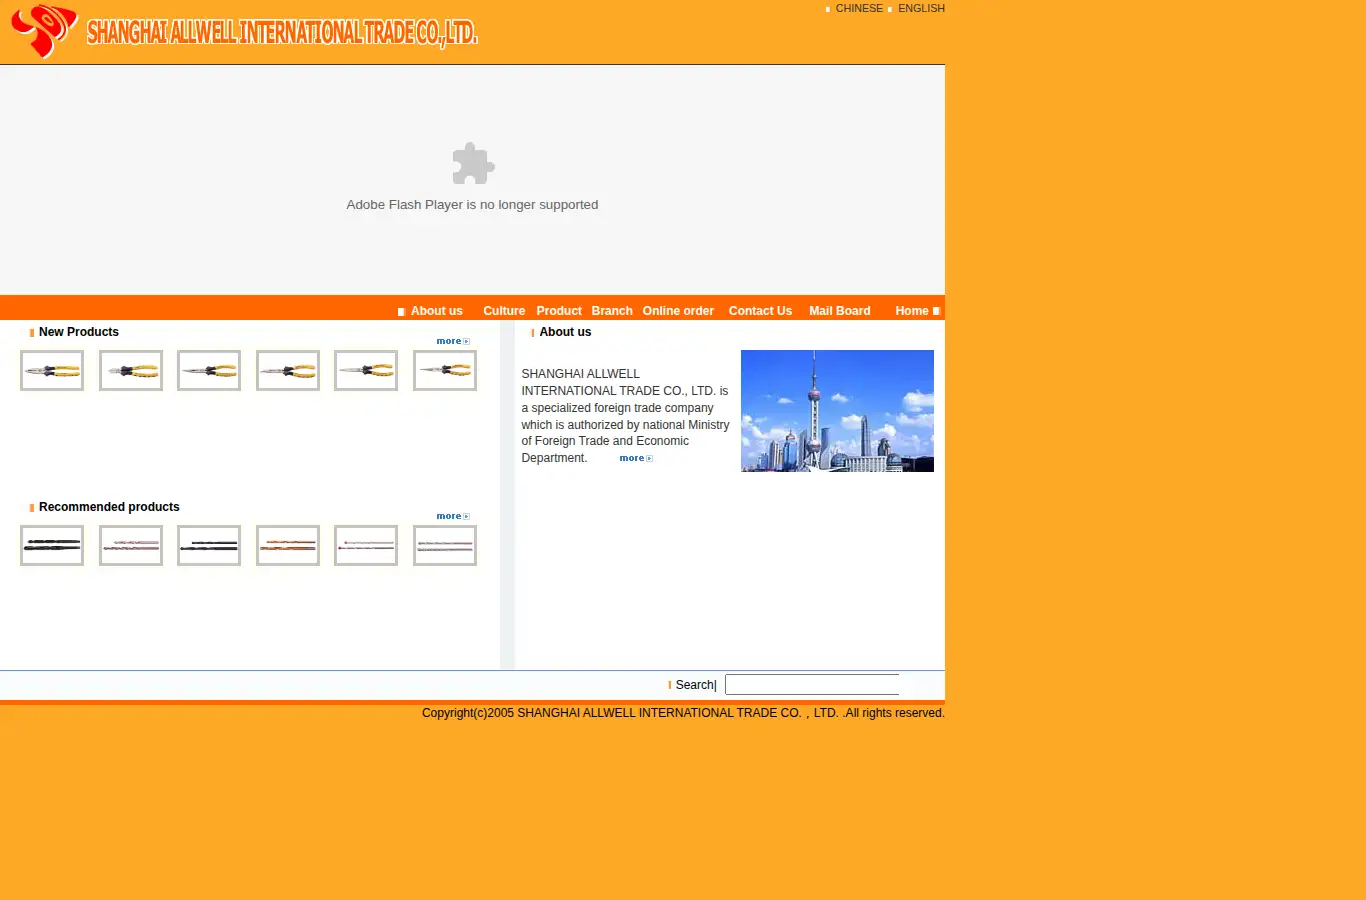This screenshot has height=900, width=1366.
Task: Open the third Recommended products drill bit thumbnail
Action: click(209, 545)
